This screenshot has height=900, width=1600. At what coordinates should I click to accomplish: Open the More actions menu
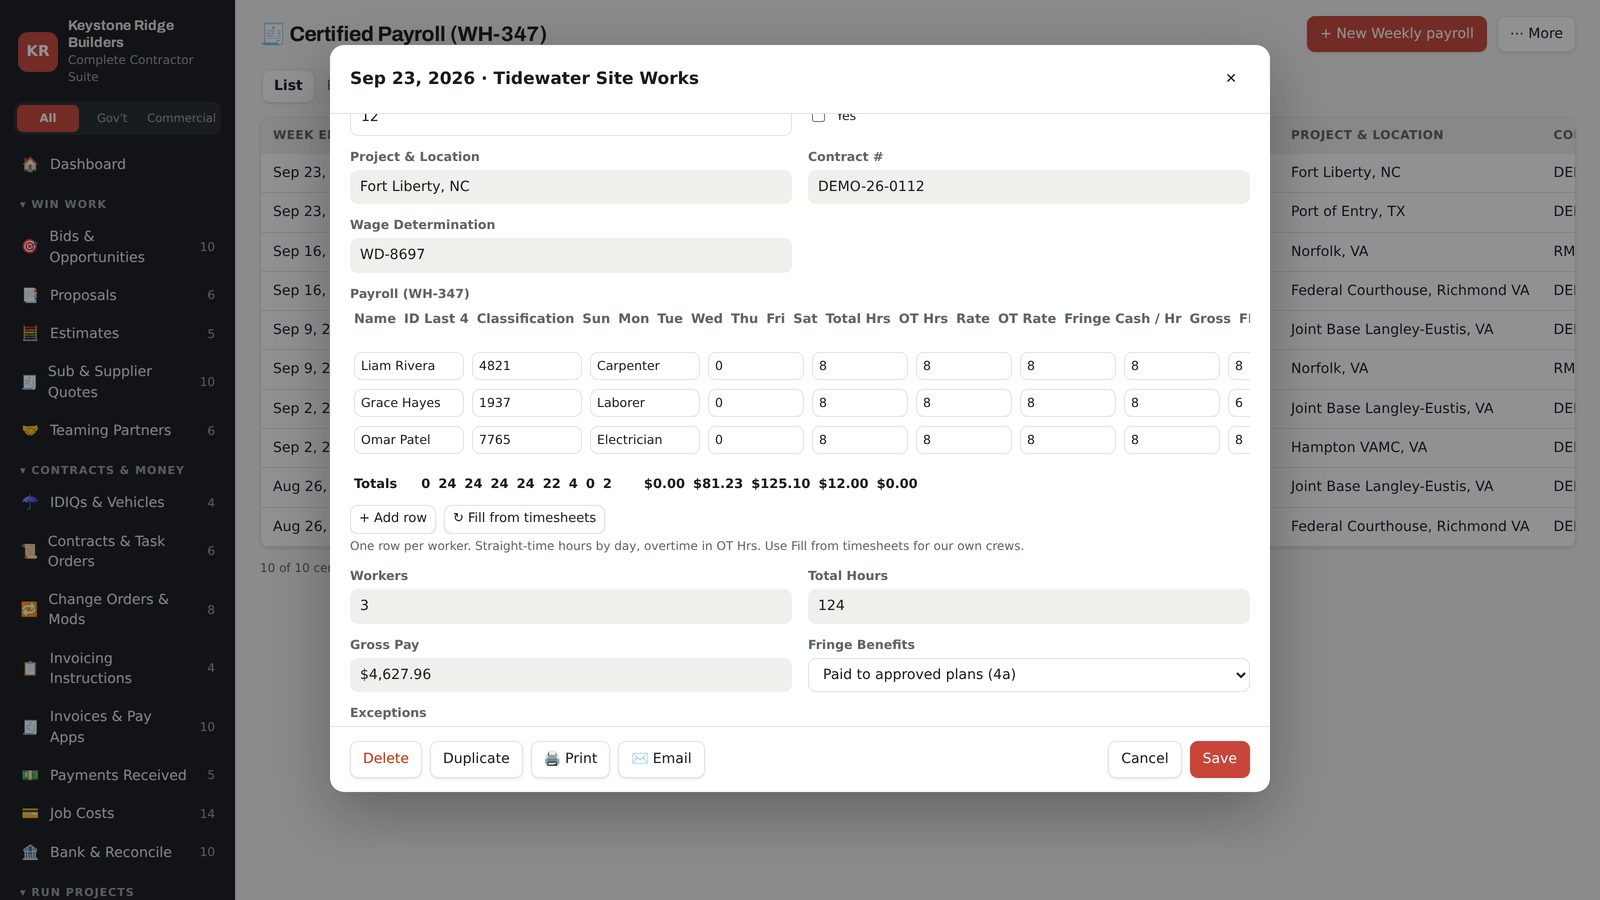click(1536, 34)
